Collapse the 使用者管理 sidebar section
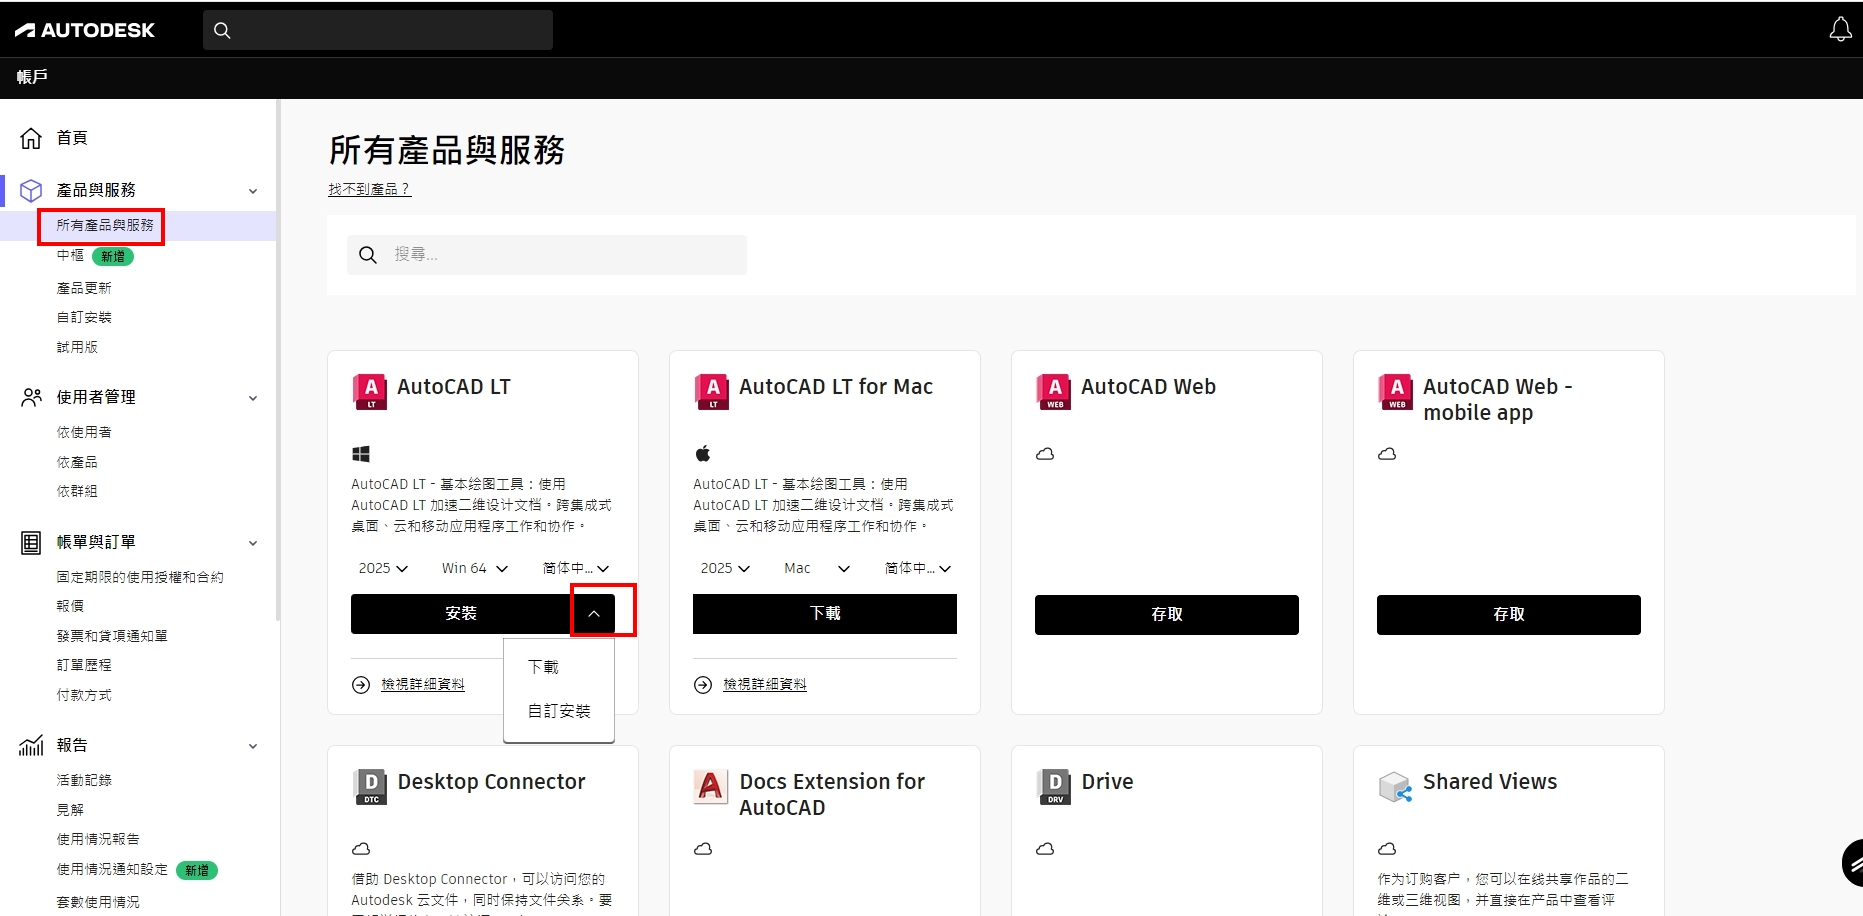This screenshot has height=916, width=1863. (x=253, y=398)
